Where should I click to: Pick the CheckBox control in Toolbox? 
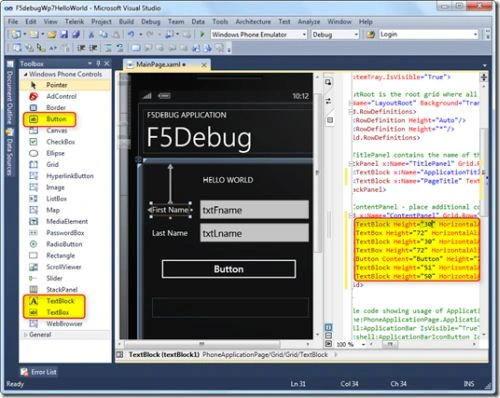coord(65,142)
